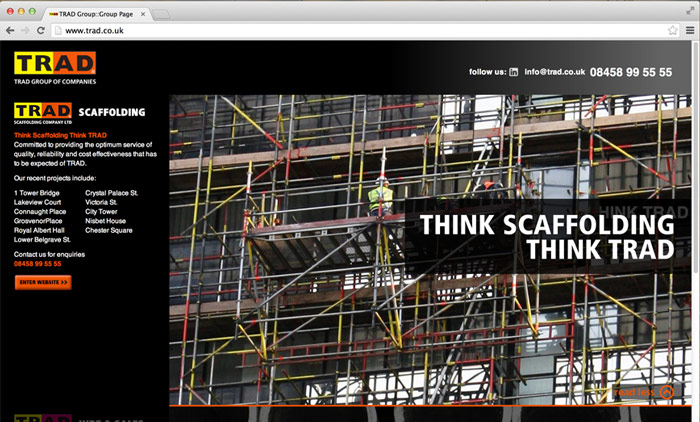Image resolution: width=700 pixels, height=422 pixels.
Task: Select the TRAD Group::Group Page tab
Action: [x=96, y=14]
